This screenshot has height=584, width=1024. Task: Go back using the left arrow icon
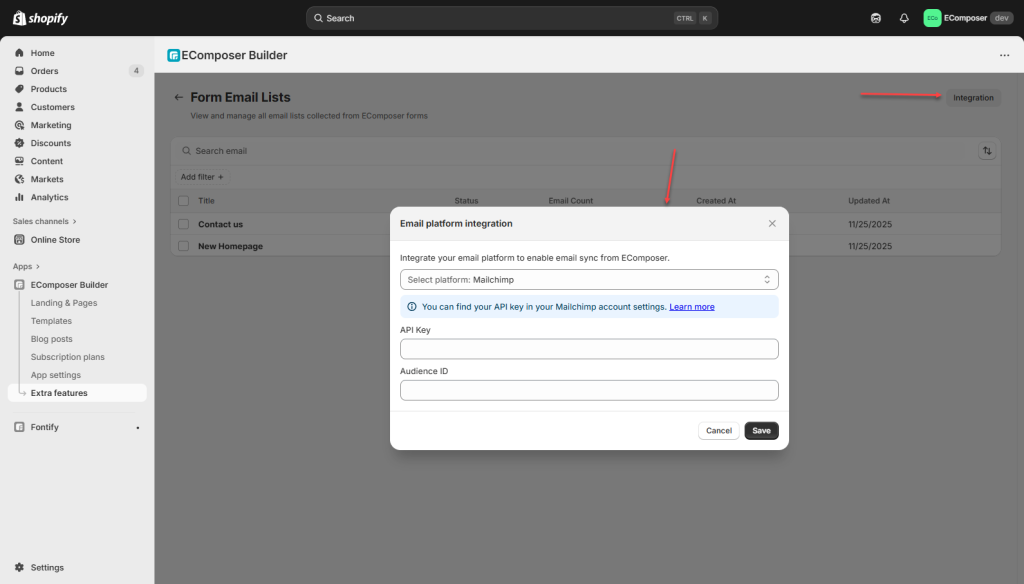(178, 98)
